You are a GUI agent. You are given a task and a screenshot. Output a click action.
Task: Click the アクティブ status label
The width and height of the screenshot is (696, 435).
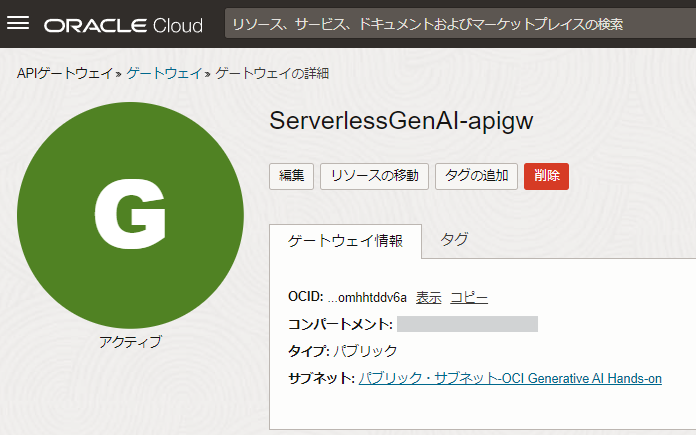130,342
